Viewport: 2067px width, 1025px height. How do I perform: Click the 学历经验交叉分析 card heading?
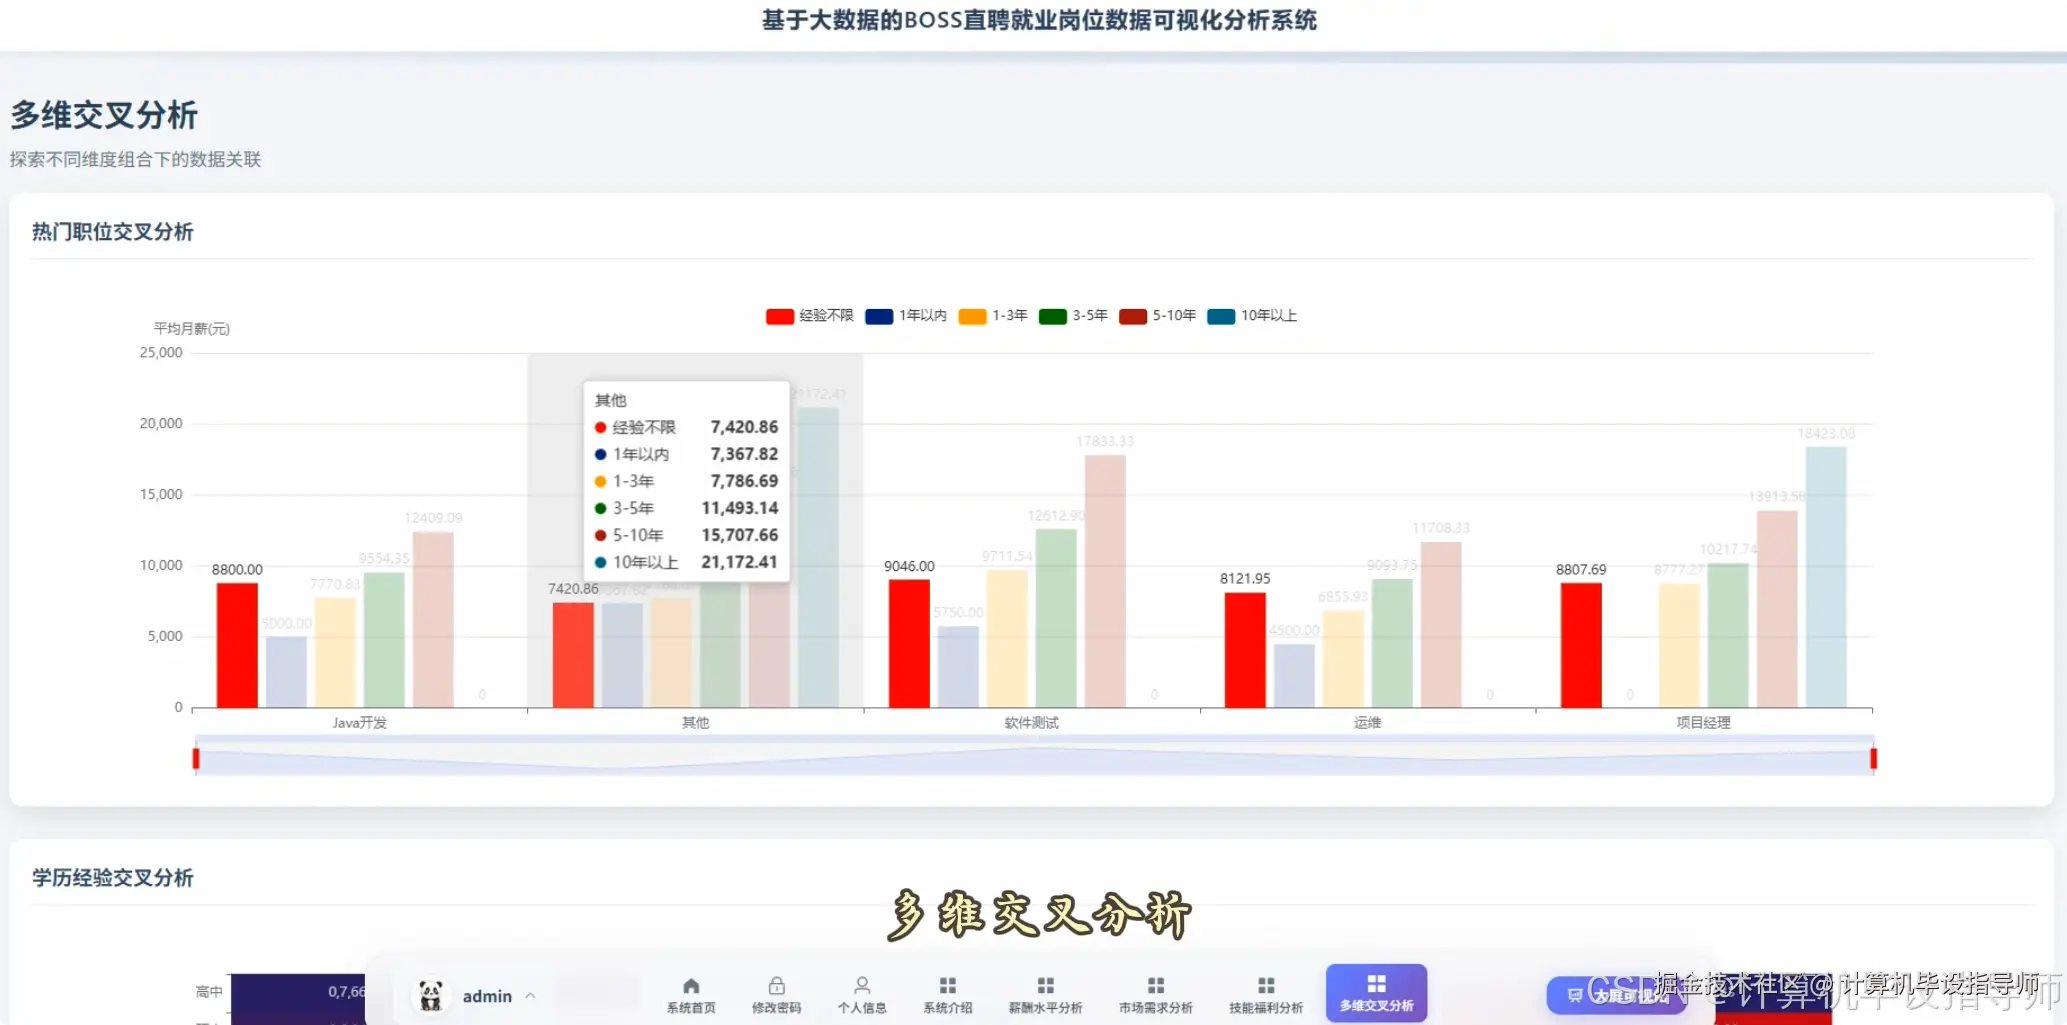pos(113,878)
